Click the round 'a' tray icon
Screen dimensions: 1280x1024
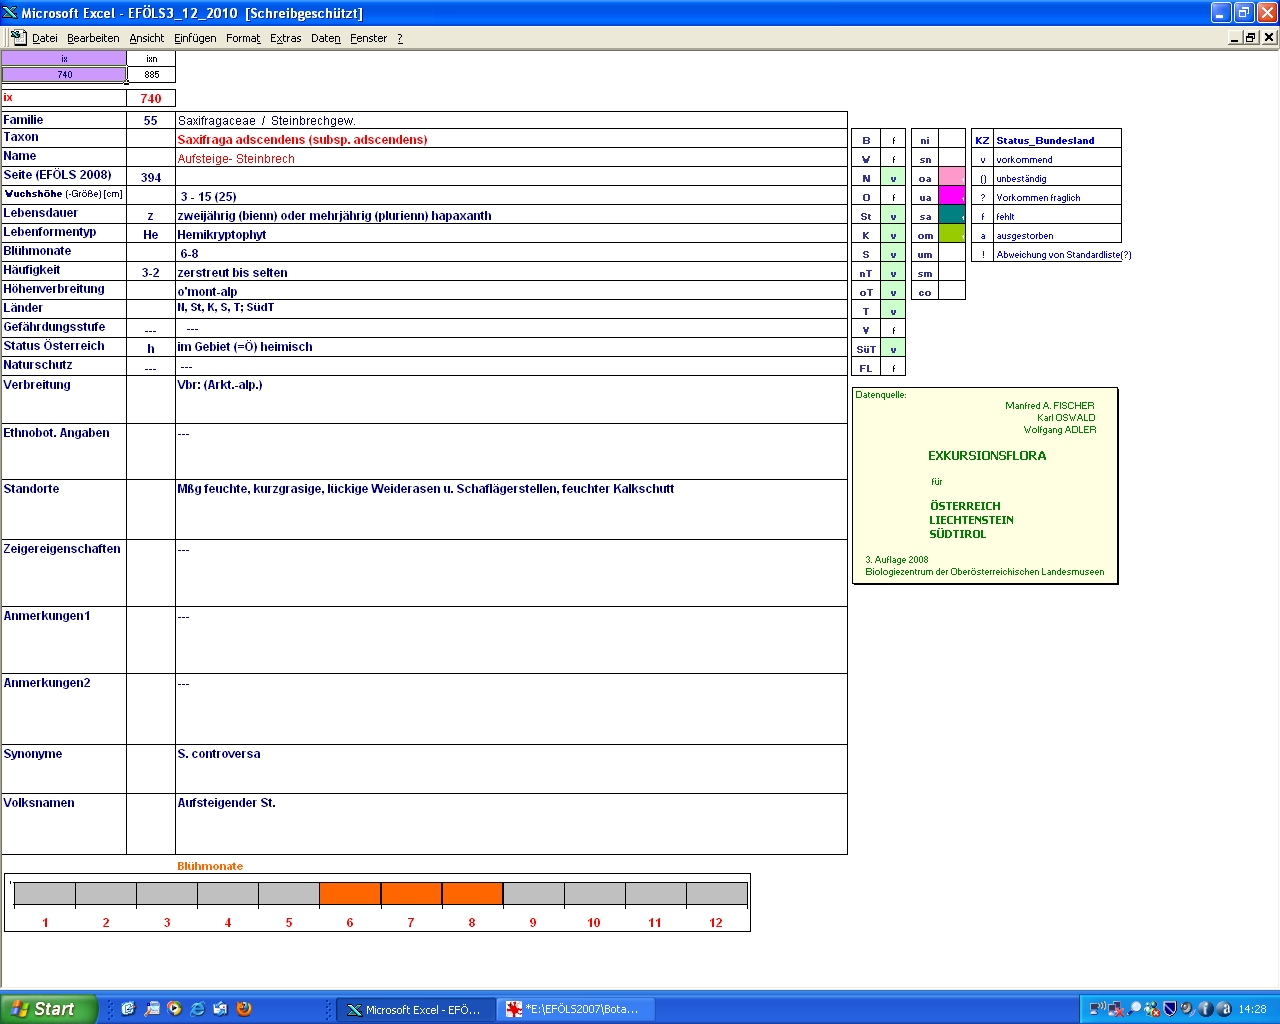(1223, 1009)
